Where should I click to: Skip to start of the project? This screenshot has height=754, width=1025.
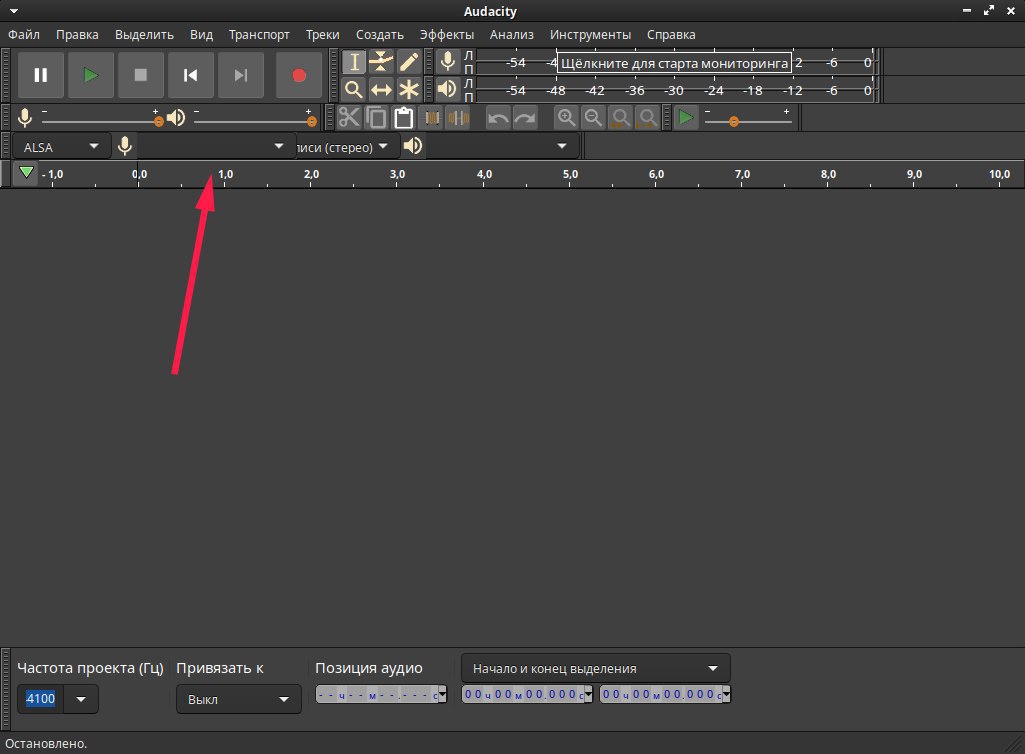point(191,75)
